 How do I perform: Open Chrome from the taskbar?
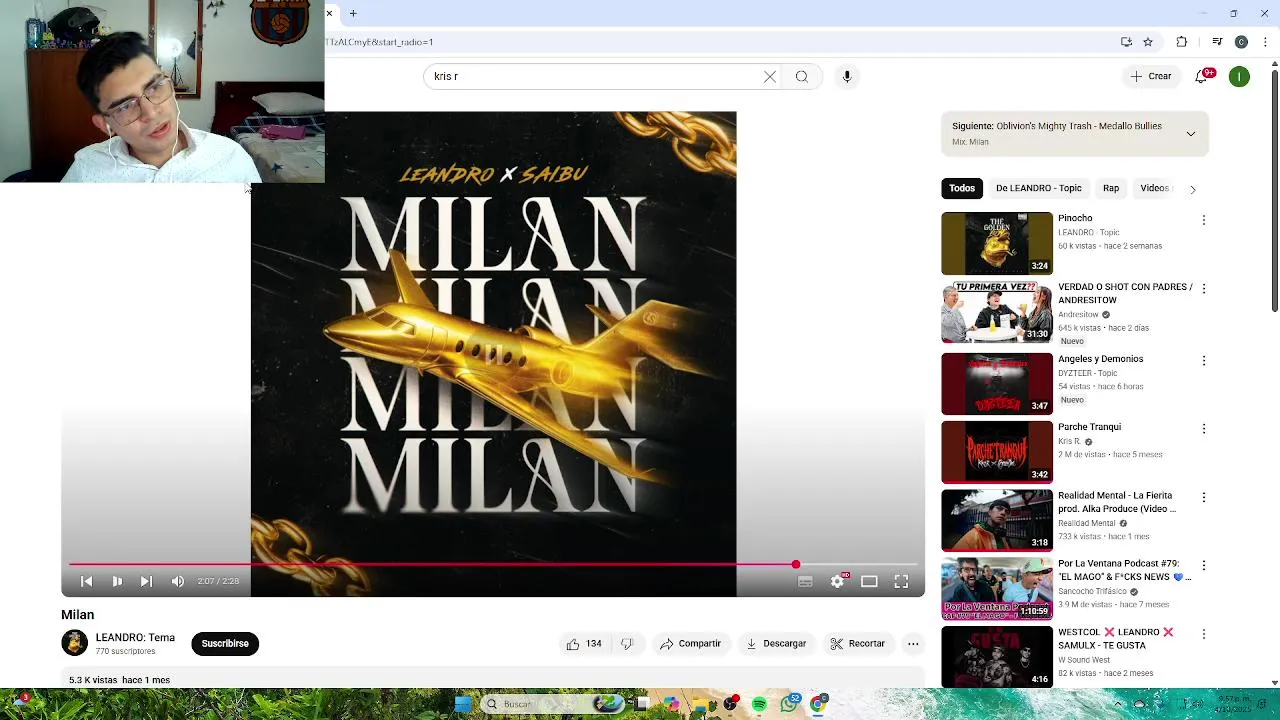[818, 704]
